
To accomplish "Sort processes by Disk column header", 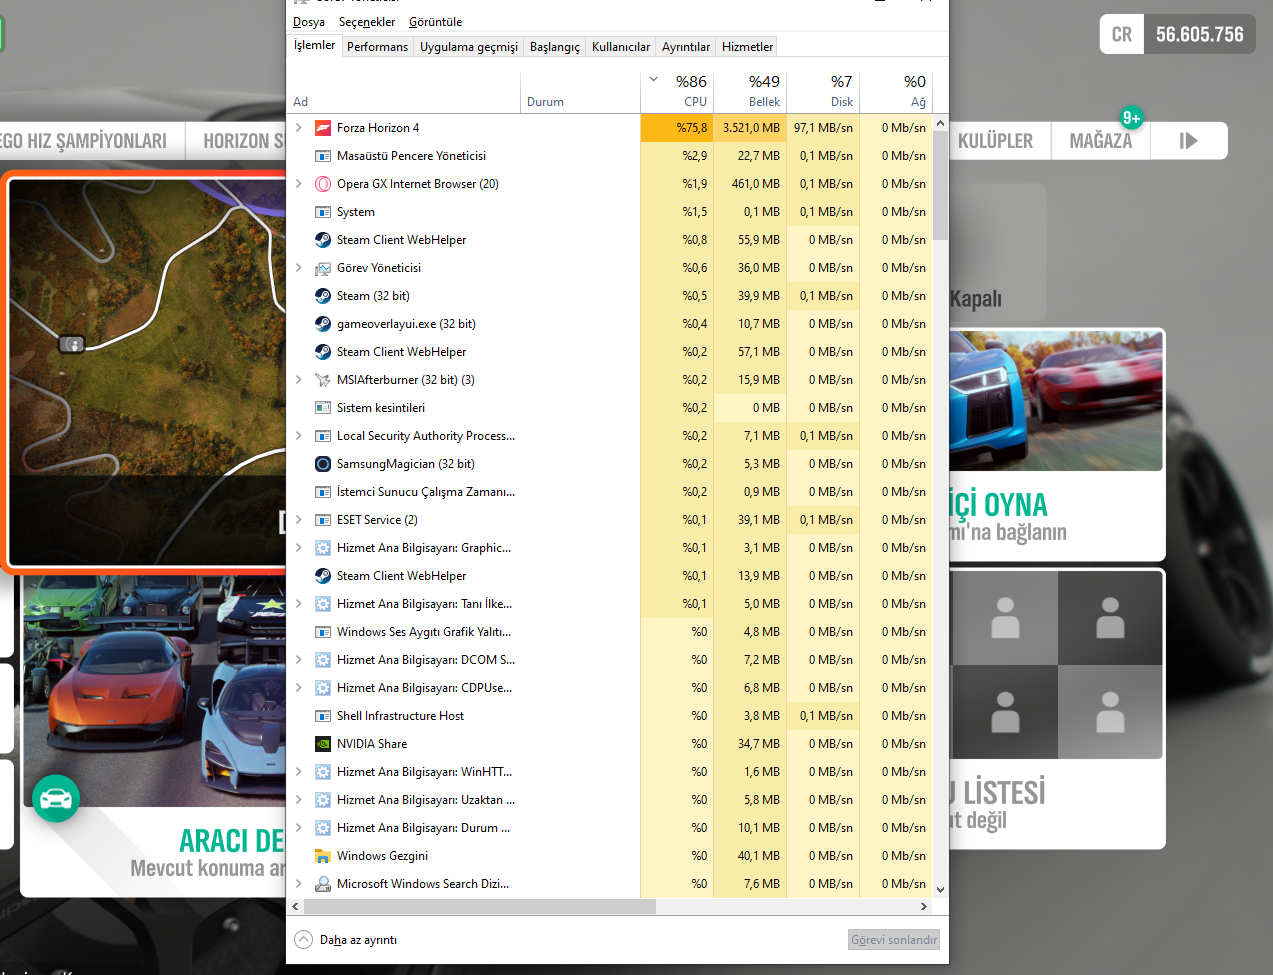I will pyautogui.click(x=823, y=91).
